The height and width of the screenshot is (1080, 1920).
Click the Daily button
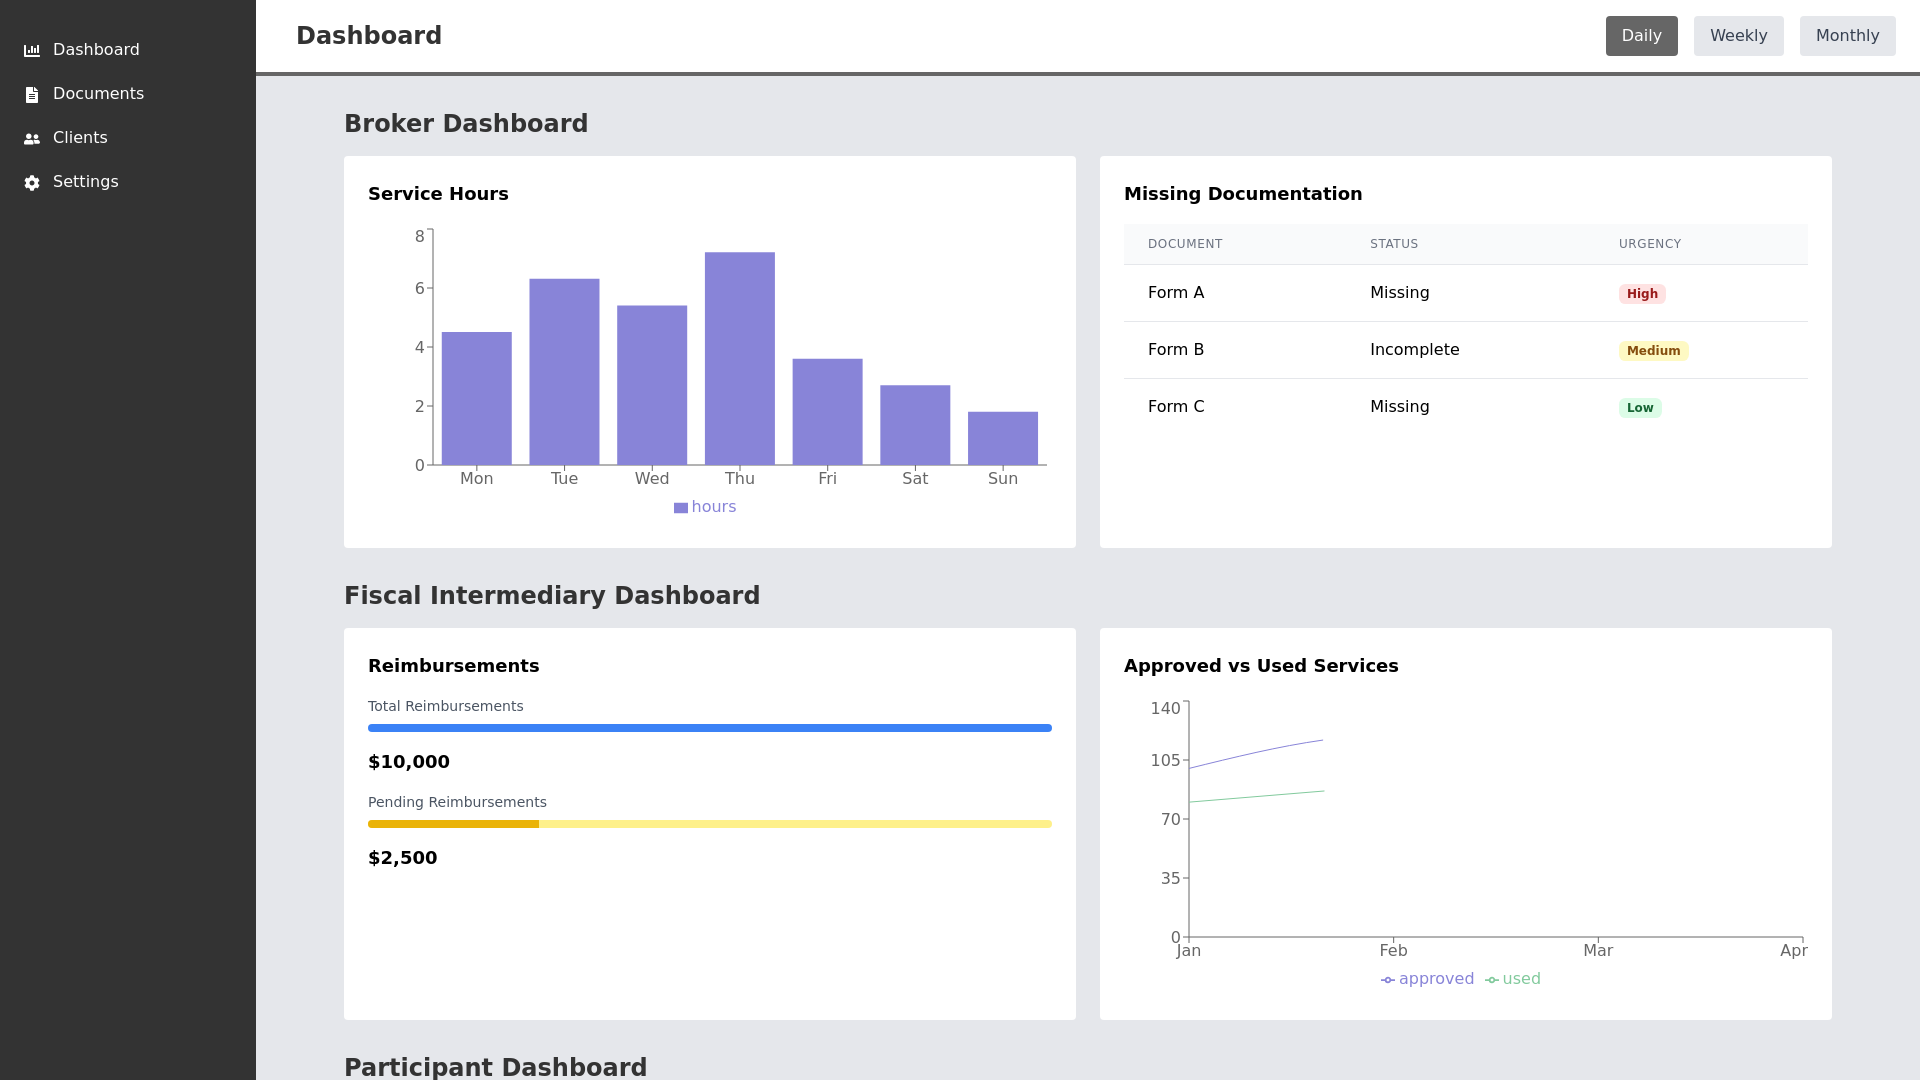pyautogui.click(x=1641, y=35)
